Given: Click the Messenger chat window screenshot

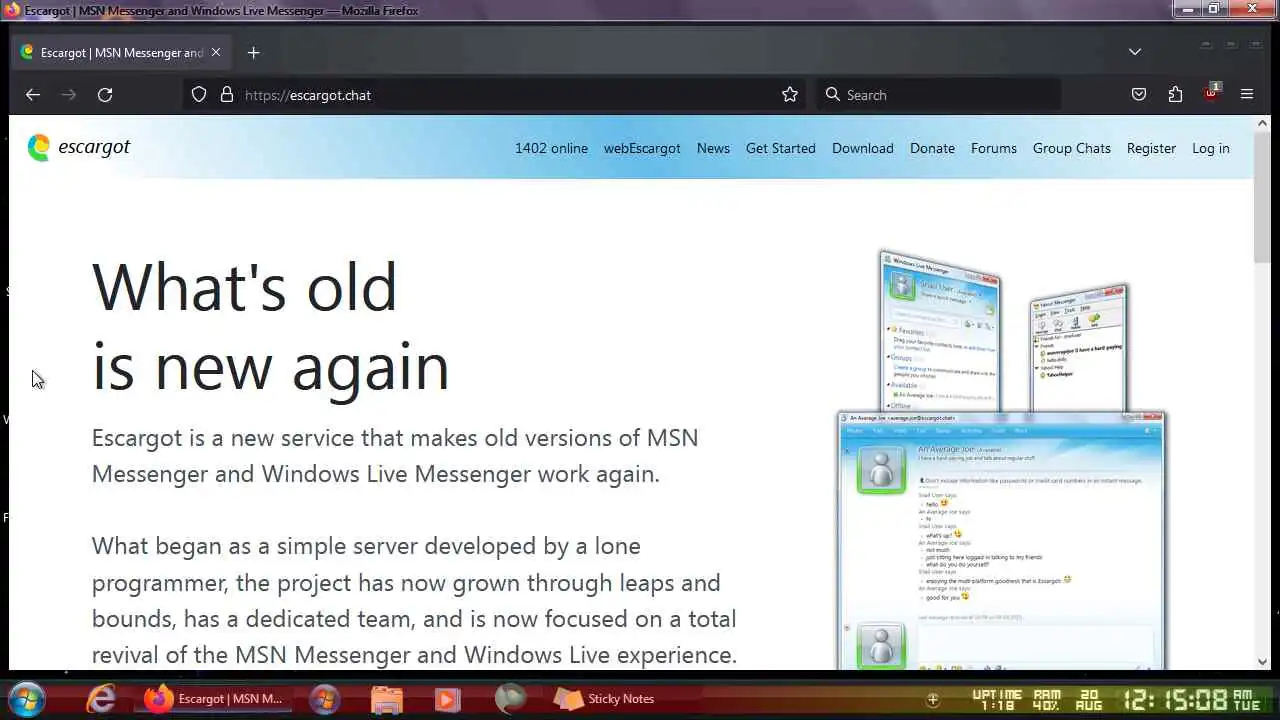Looking at the screenshot, I should point(1001,540).
